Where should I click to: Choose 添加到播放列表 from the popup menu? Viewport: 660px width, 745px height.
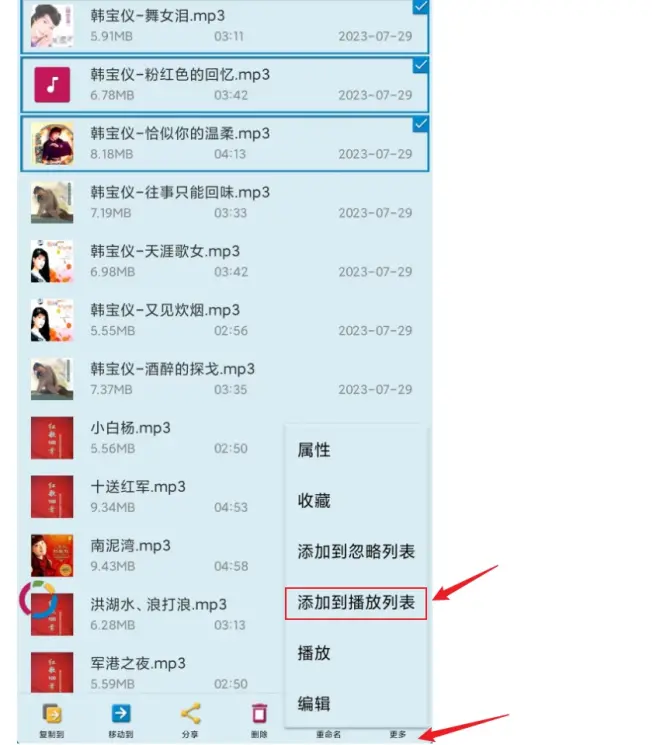[356, 603]
